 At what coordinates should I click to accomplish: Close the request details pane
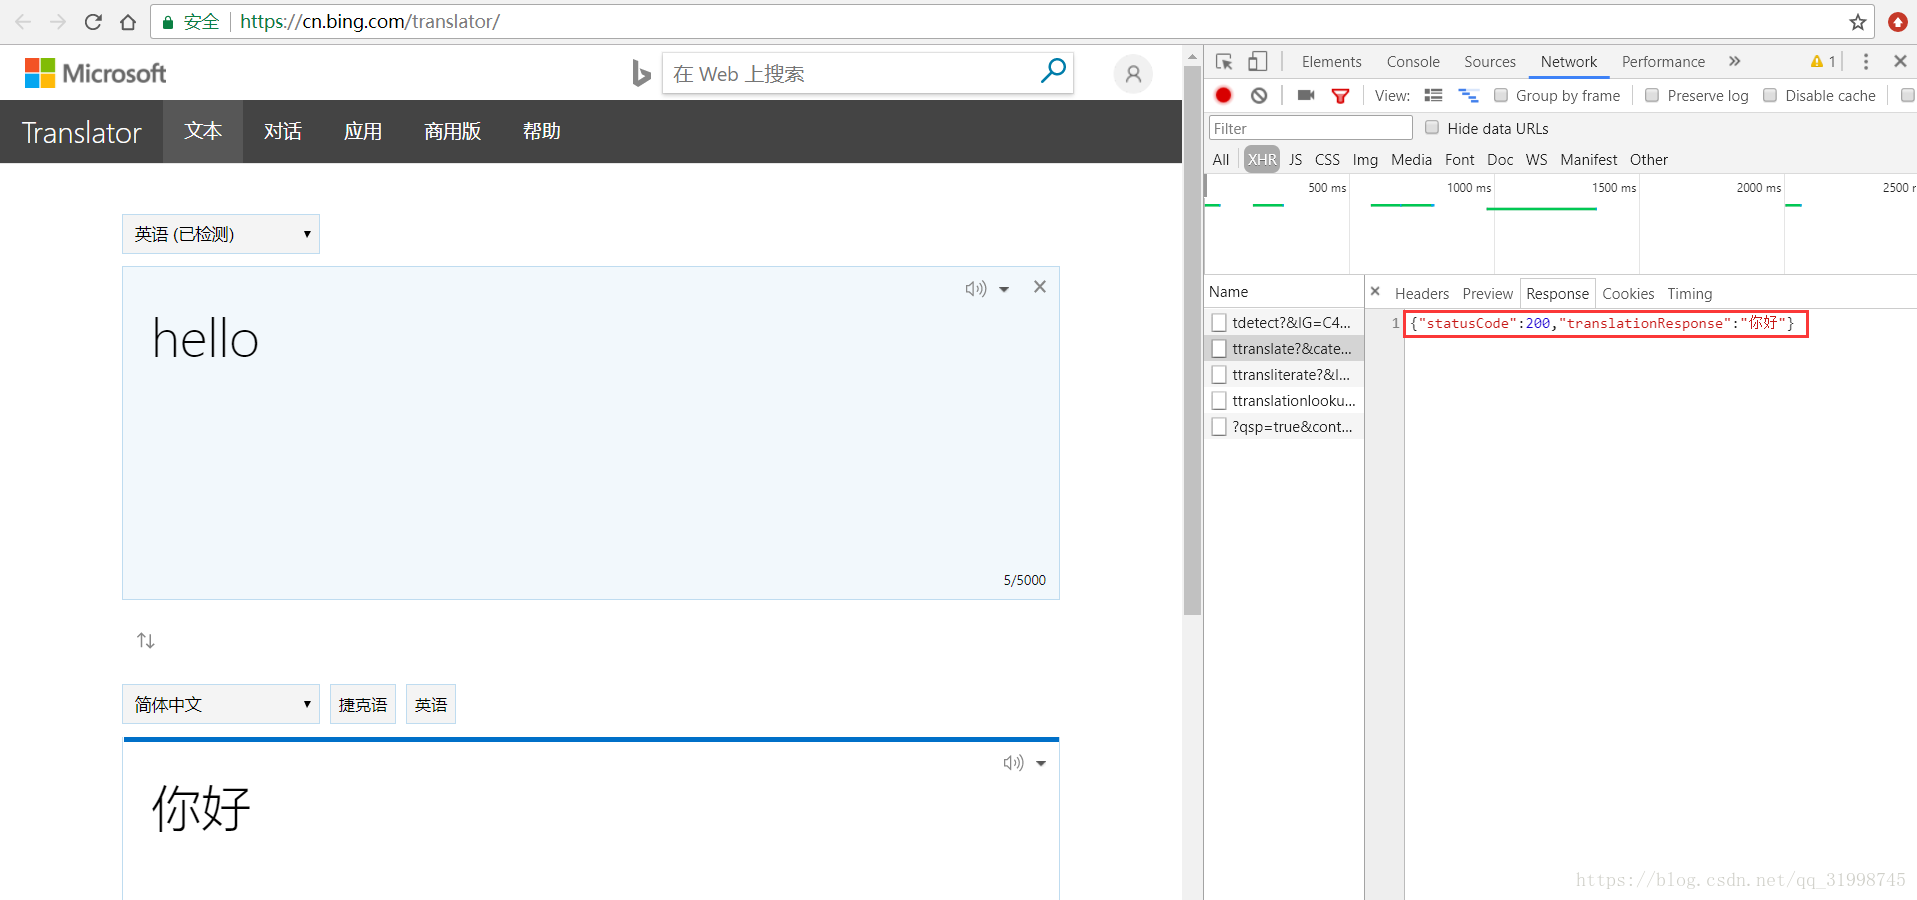point(1375,291)
